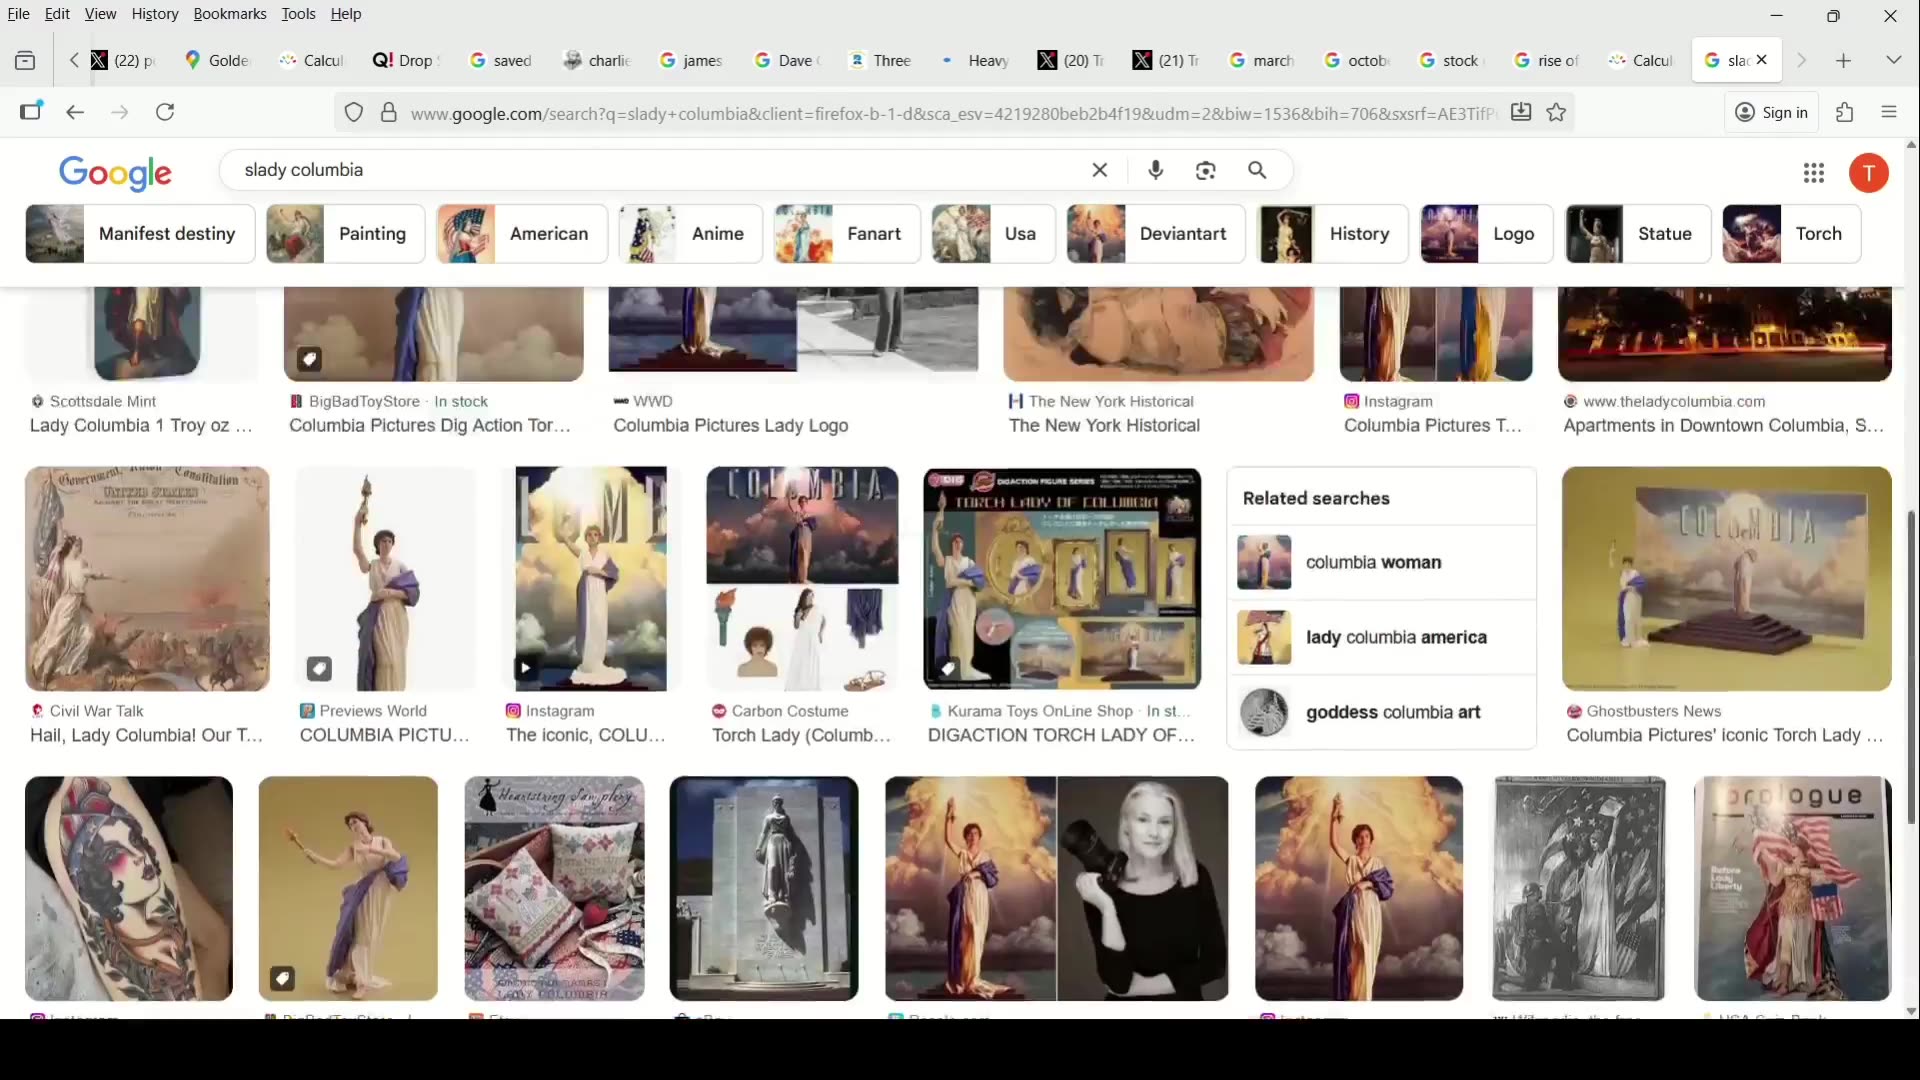The height and width of the screenshot is (1080, 1920).
Task: Open the View menu
Action: tap(100, 14)
